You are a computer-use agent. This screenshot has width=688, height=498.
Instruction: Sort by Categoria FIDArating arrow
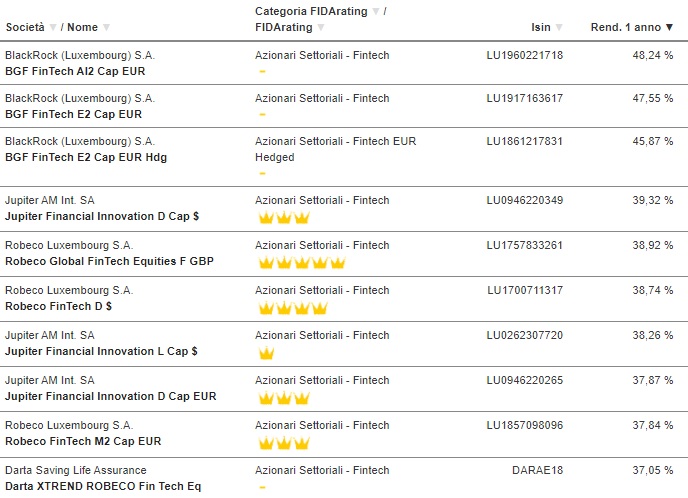[376, 11]
